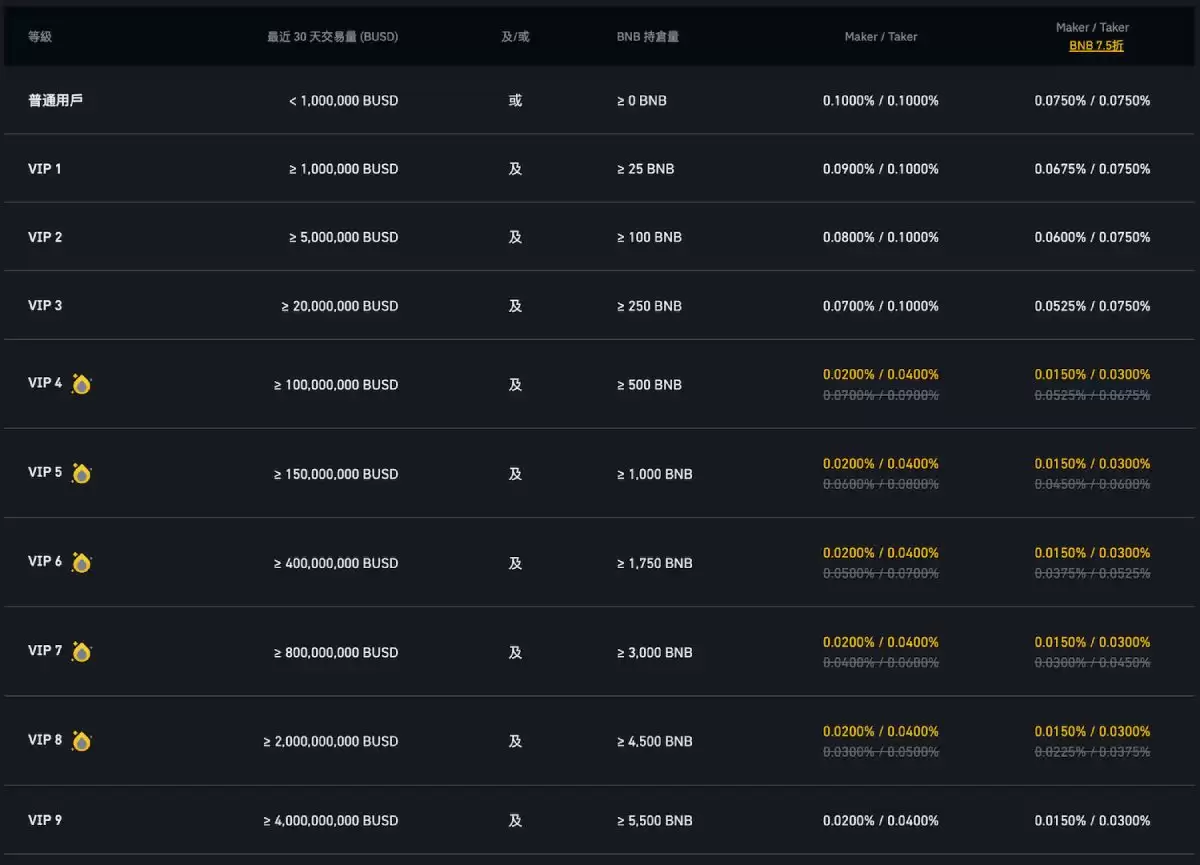1200x865 pixels.
Task: Click the VIP 2 level label
Action: (45, 237)
